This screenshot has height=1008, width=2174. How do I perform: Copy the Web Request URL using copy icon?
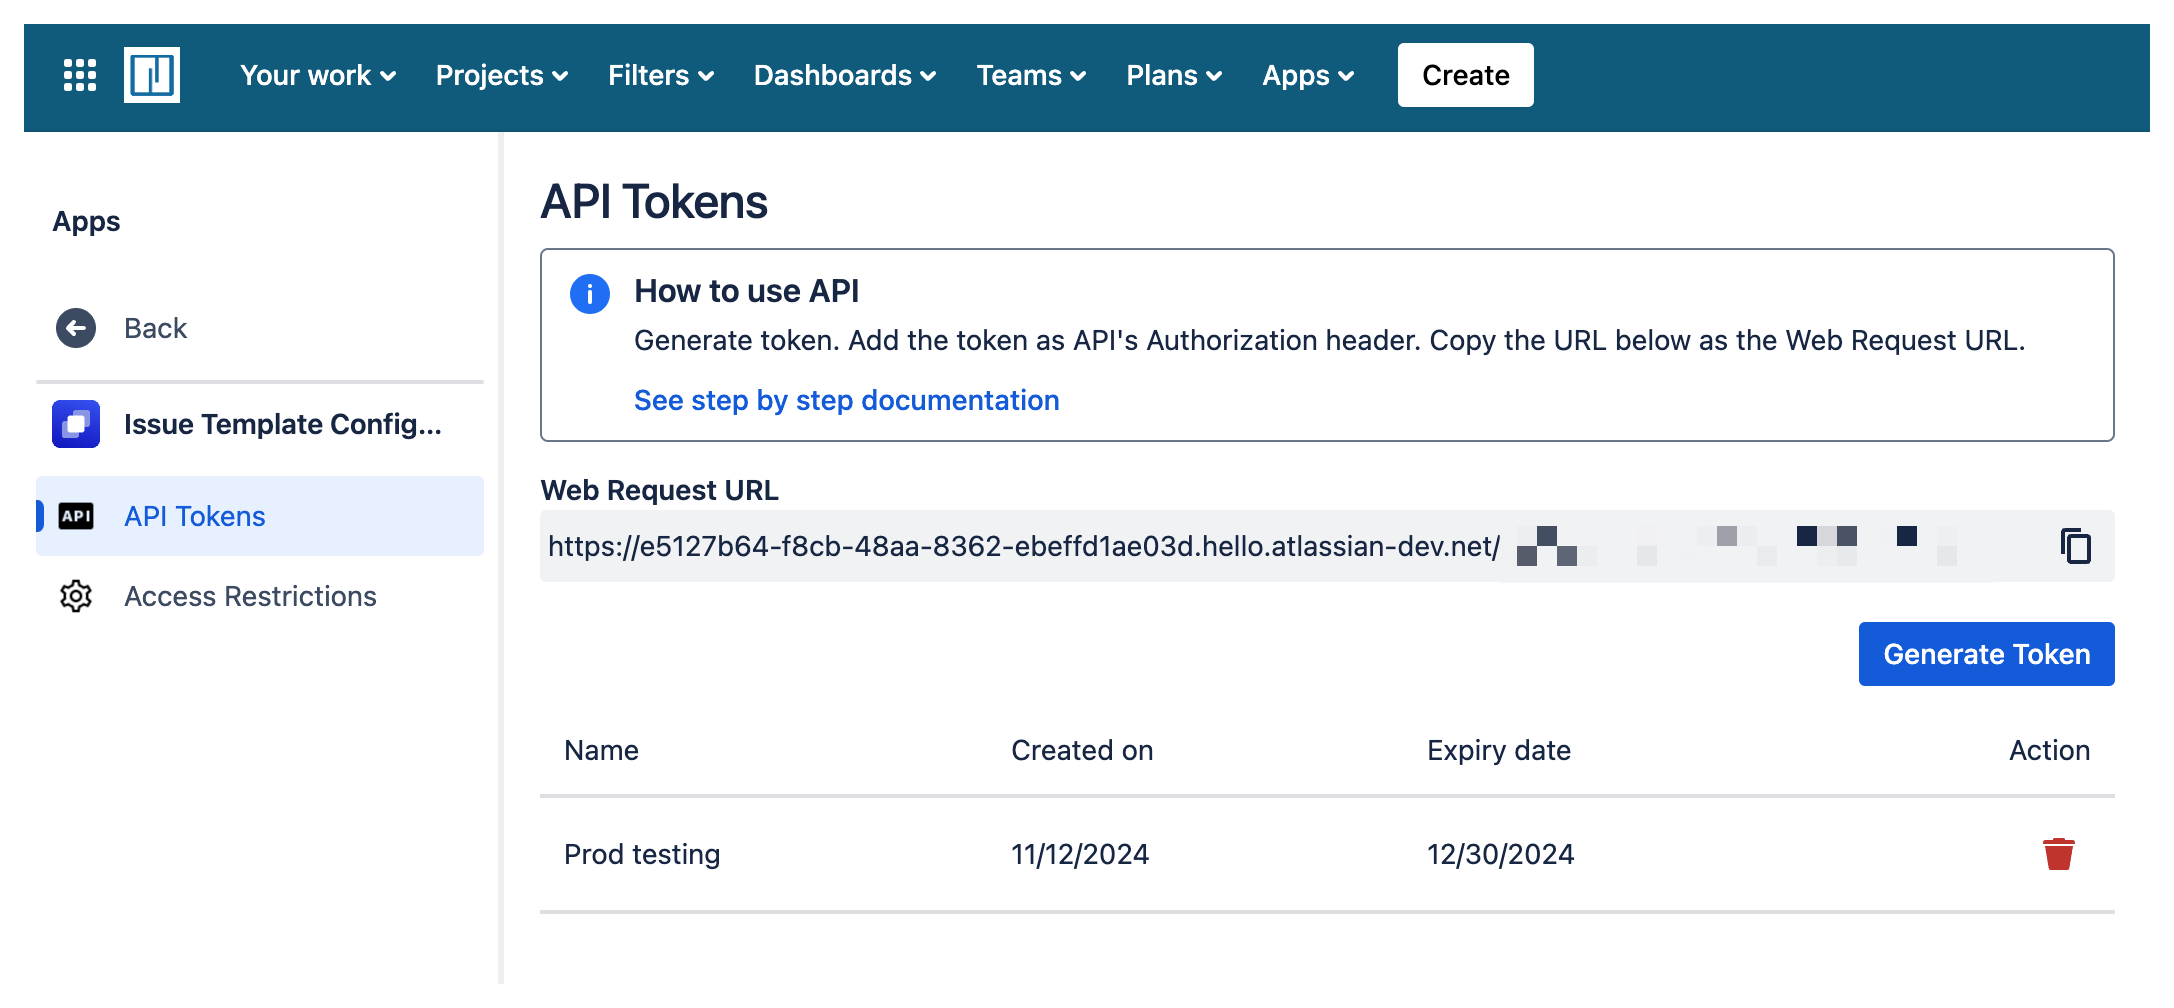click(2075, 546)
